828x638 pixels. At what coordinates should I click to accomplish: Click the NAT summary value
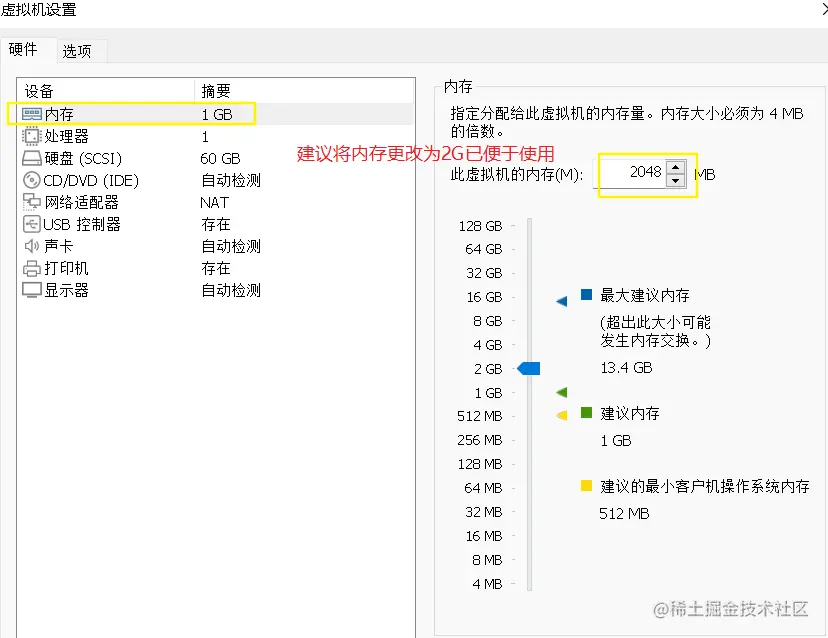[x=214, y=202]
